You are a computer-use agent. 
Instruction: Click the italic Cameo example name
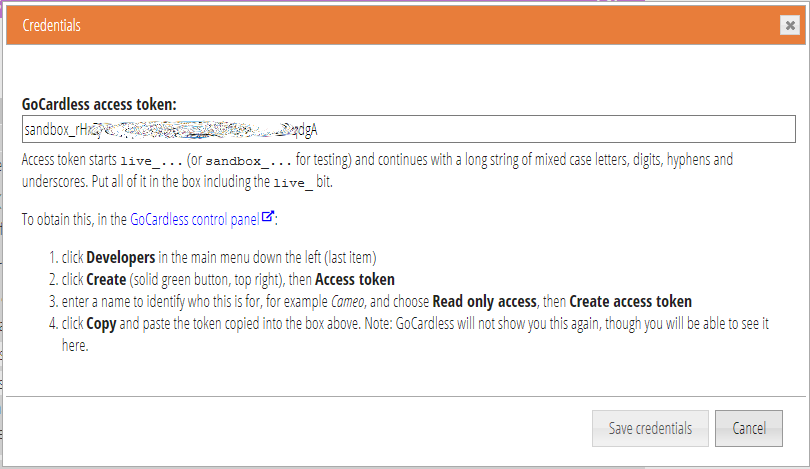(348, 301)
